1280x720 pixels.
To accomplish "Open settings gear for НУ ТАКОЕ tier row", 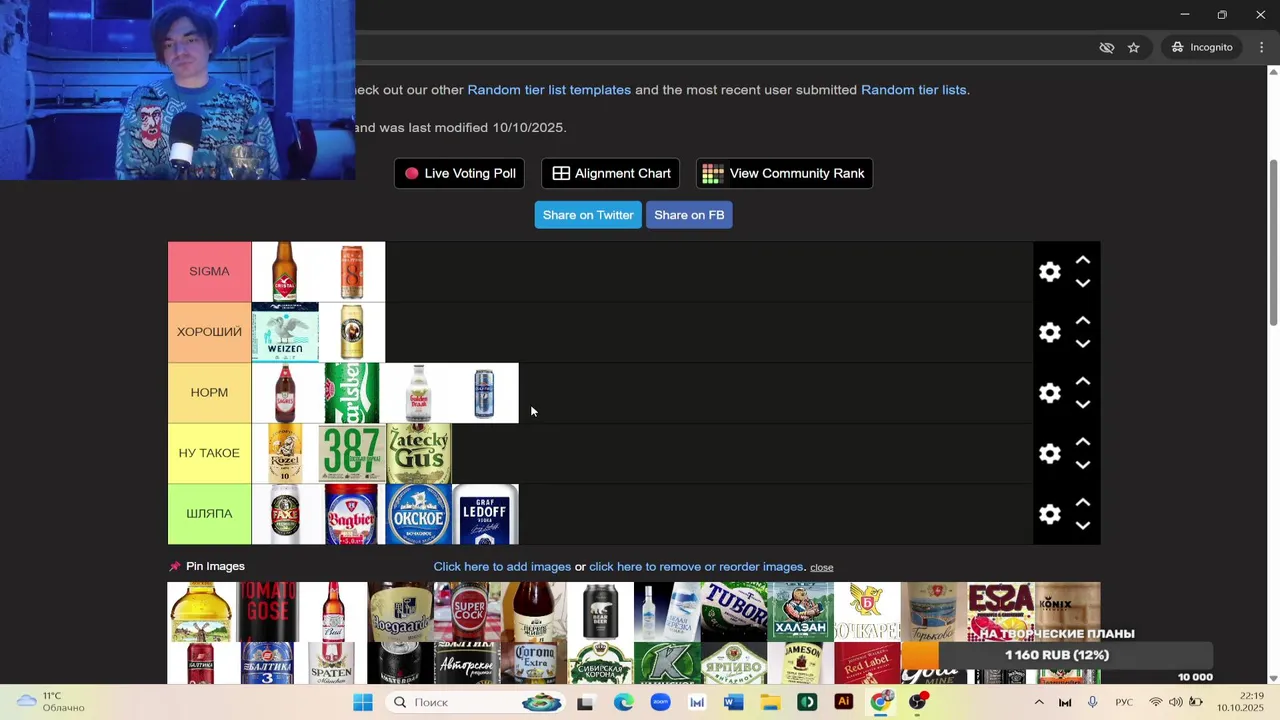I will pos(1049,454).
